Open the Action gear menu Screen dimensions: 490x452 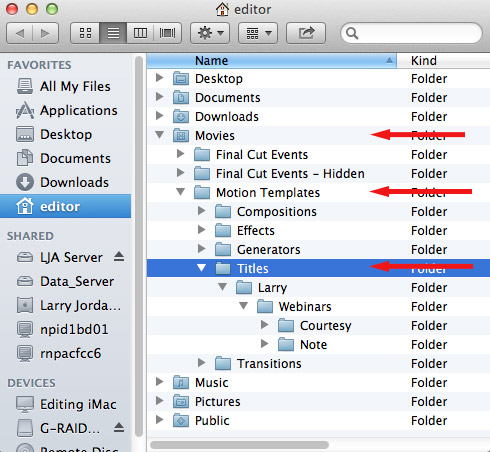point(210,33)
